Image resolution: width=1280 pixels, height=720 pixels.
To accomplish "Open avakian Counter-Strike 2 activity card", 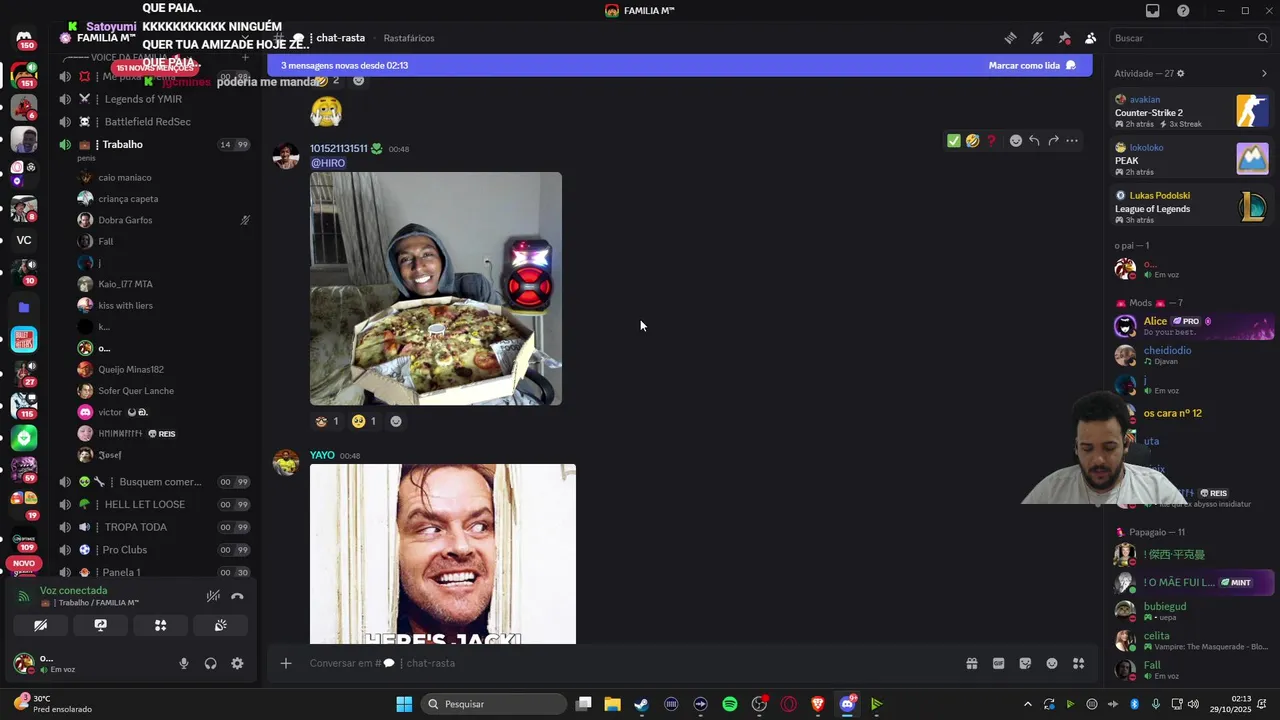I will coord(1192,111).
